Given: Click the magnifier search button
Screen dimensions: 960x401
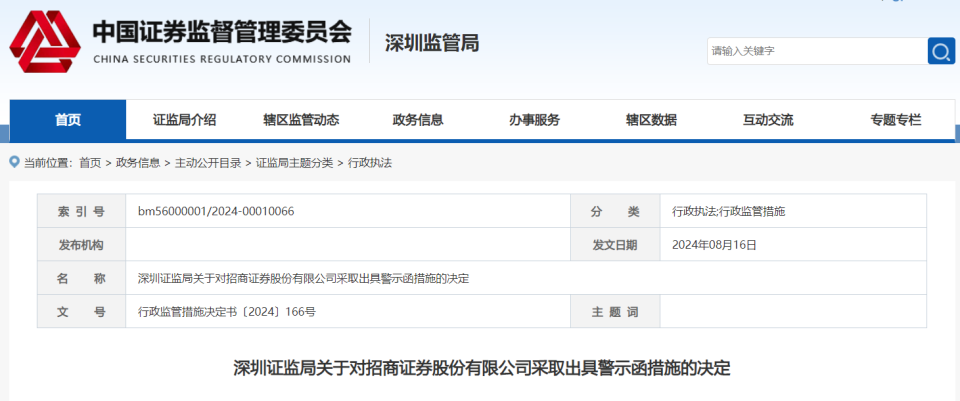Looking at the screenshot, I should pyautogui.click(x=941, y=51).
